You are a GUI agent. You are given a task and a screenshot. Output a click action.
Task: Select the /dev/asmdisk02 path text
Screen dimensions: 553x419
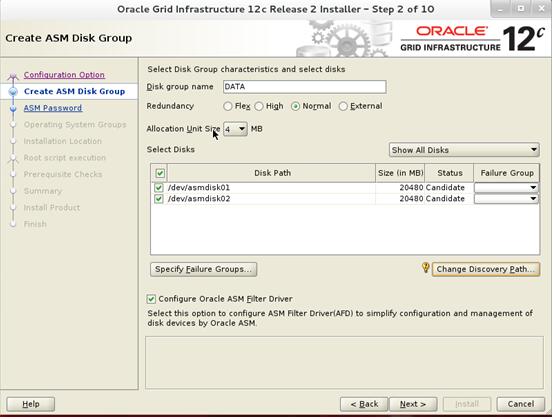tap(199, 199)
